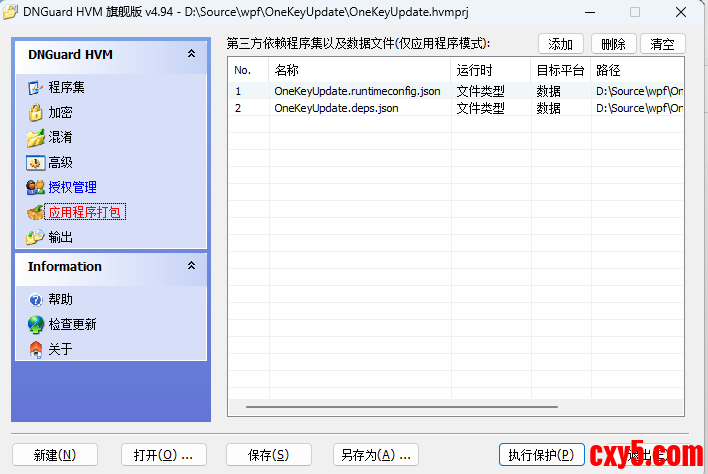Screen dimensions: 708x474
Task: Click the 保存(S) button
Action: point(269,455)
